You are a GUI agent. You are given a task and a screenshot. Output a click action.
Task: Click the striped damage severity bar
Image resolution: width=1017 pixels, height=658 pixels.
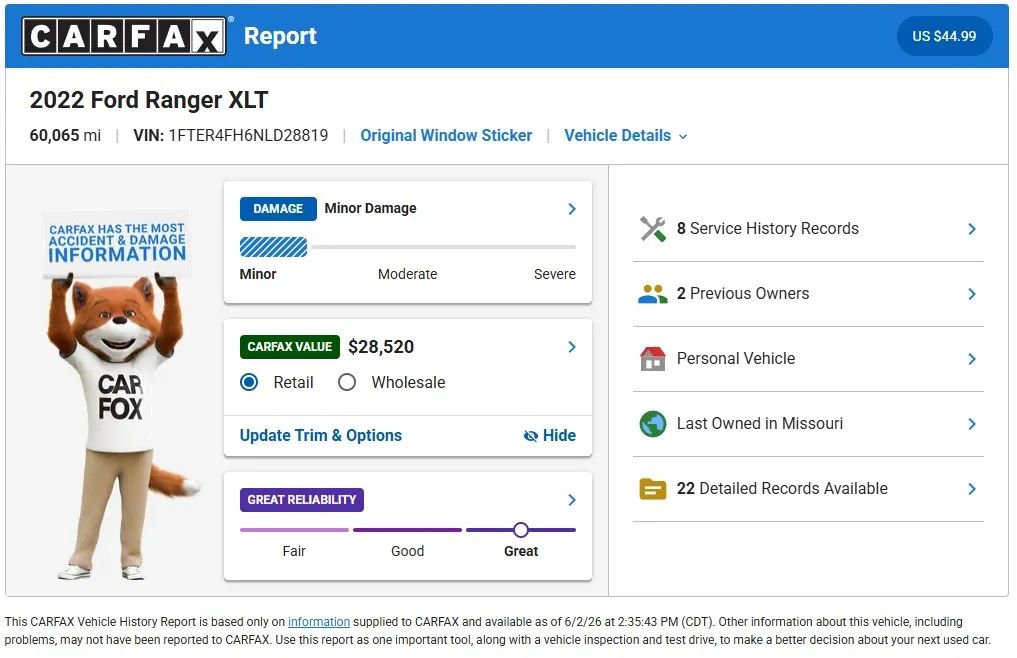[273, 247]
